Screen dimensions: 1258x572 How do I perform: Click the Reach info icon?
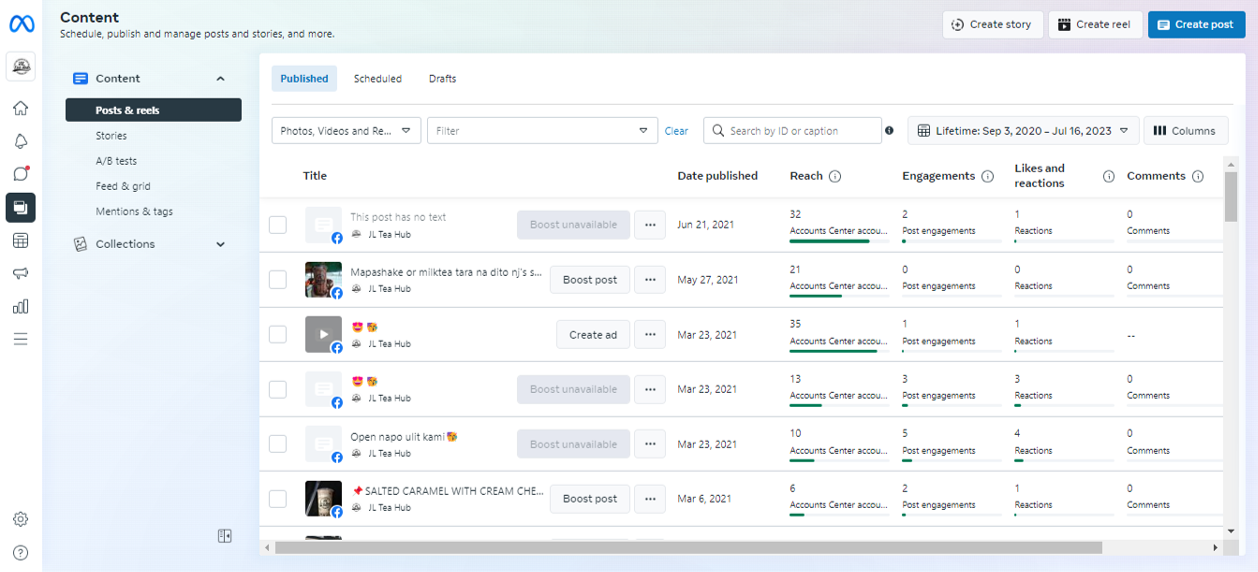835,176
